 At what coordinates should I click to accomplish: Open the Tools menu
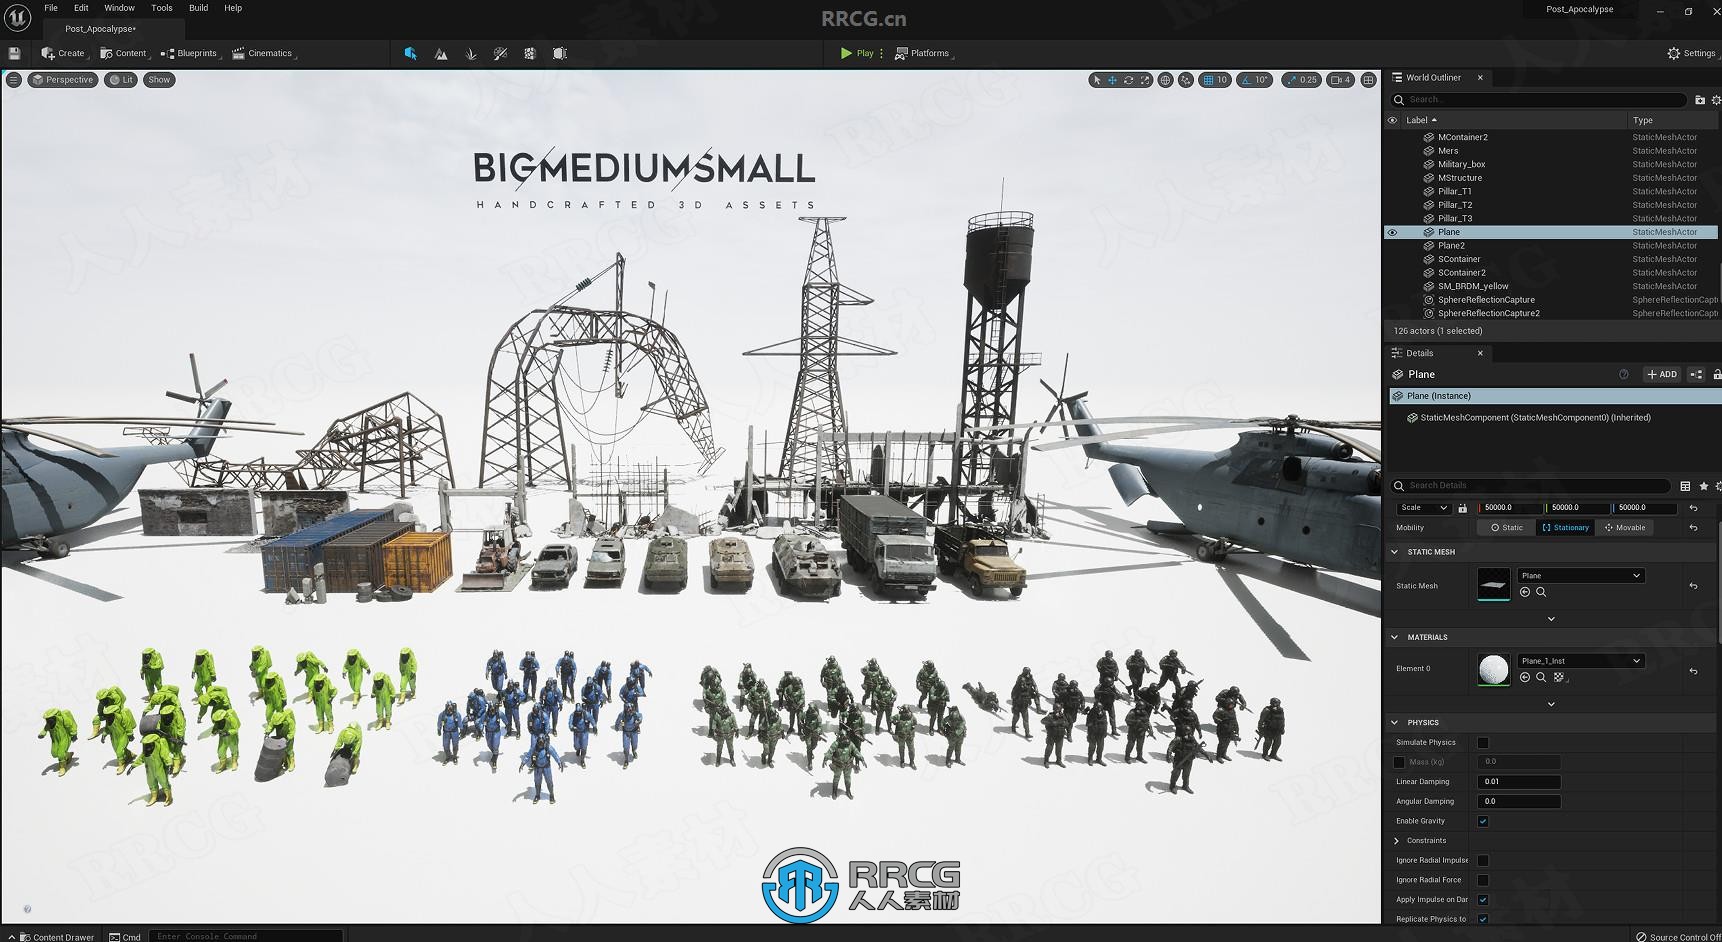162,8
